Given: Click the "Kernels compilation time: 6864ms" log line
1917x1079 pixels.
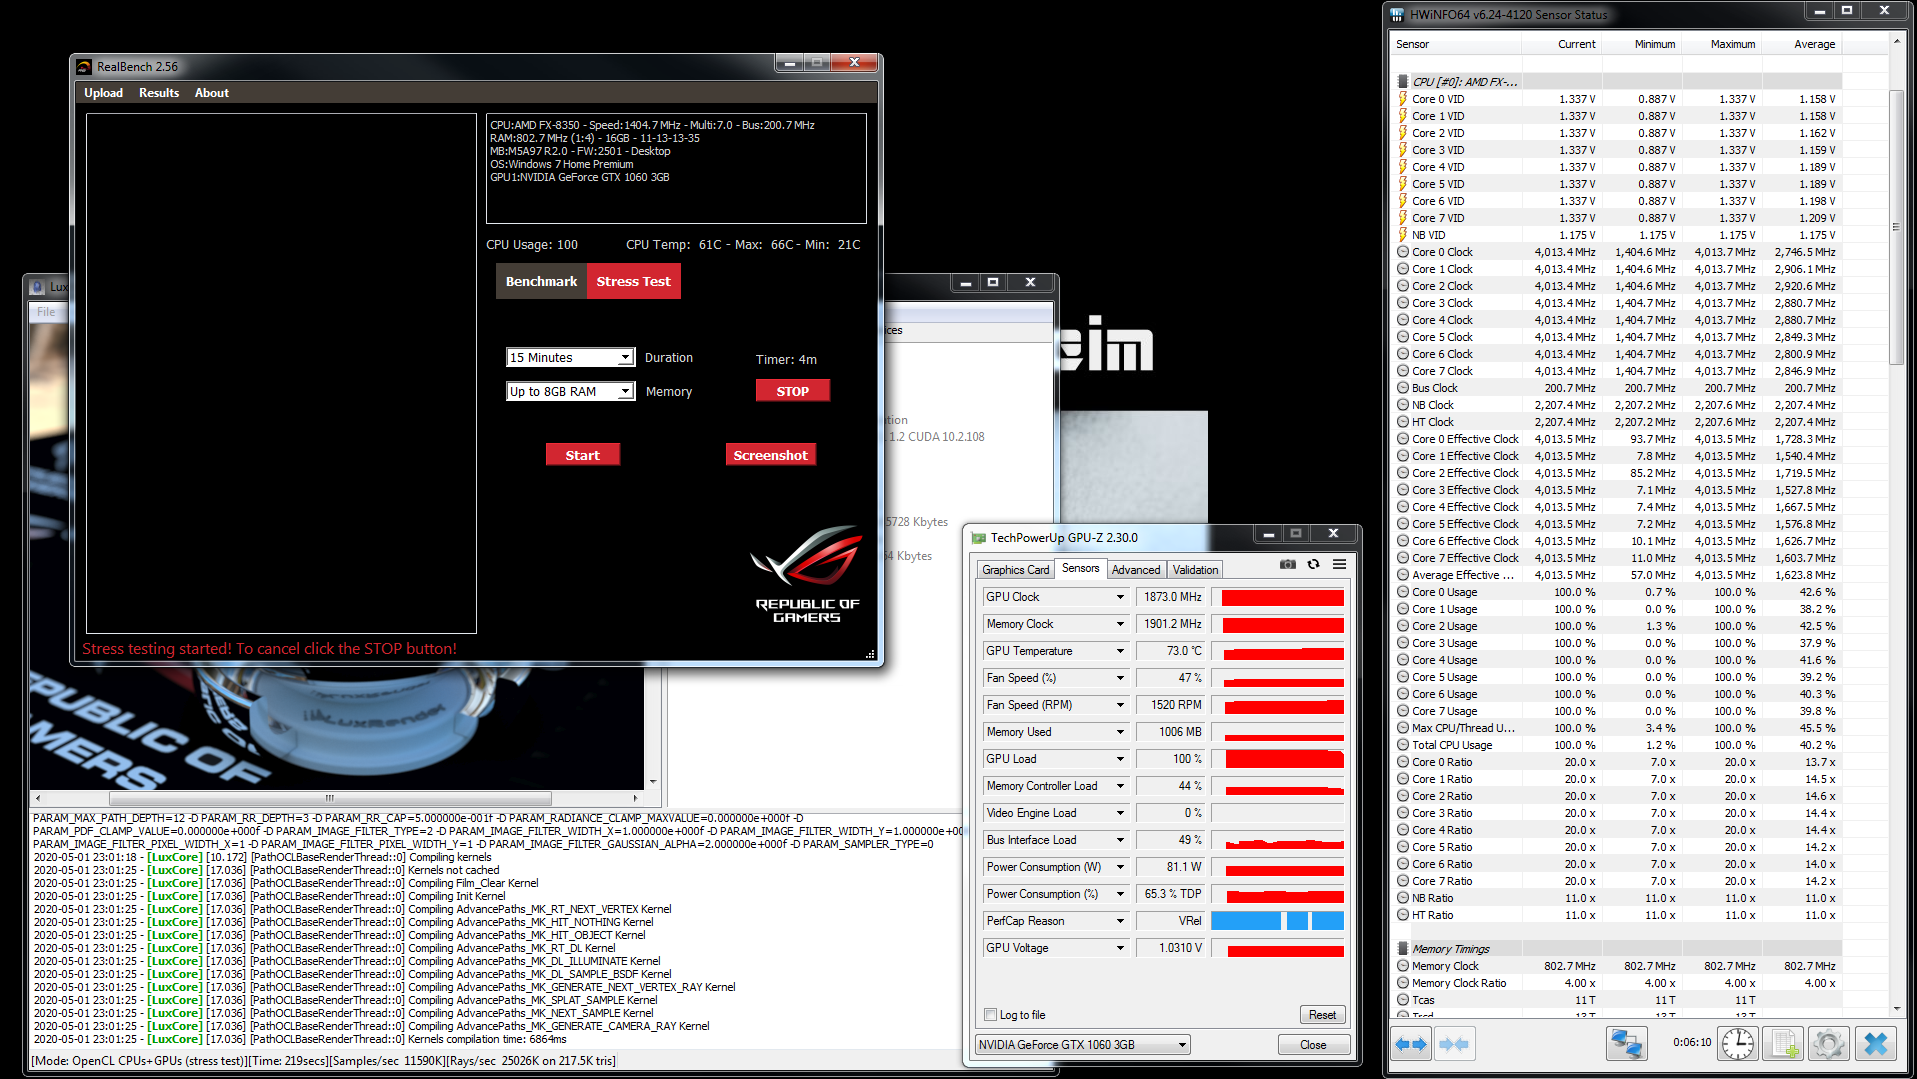Looking at the screenshot, I should coord(300,1040).
